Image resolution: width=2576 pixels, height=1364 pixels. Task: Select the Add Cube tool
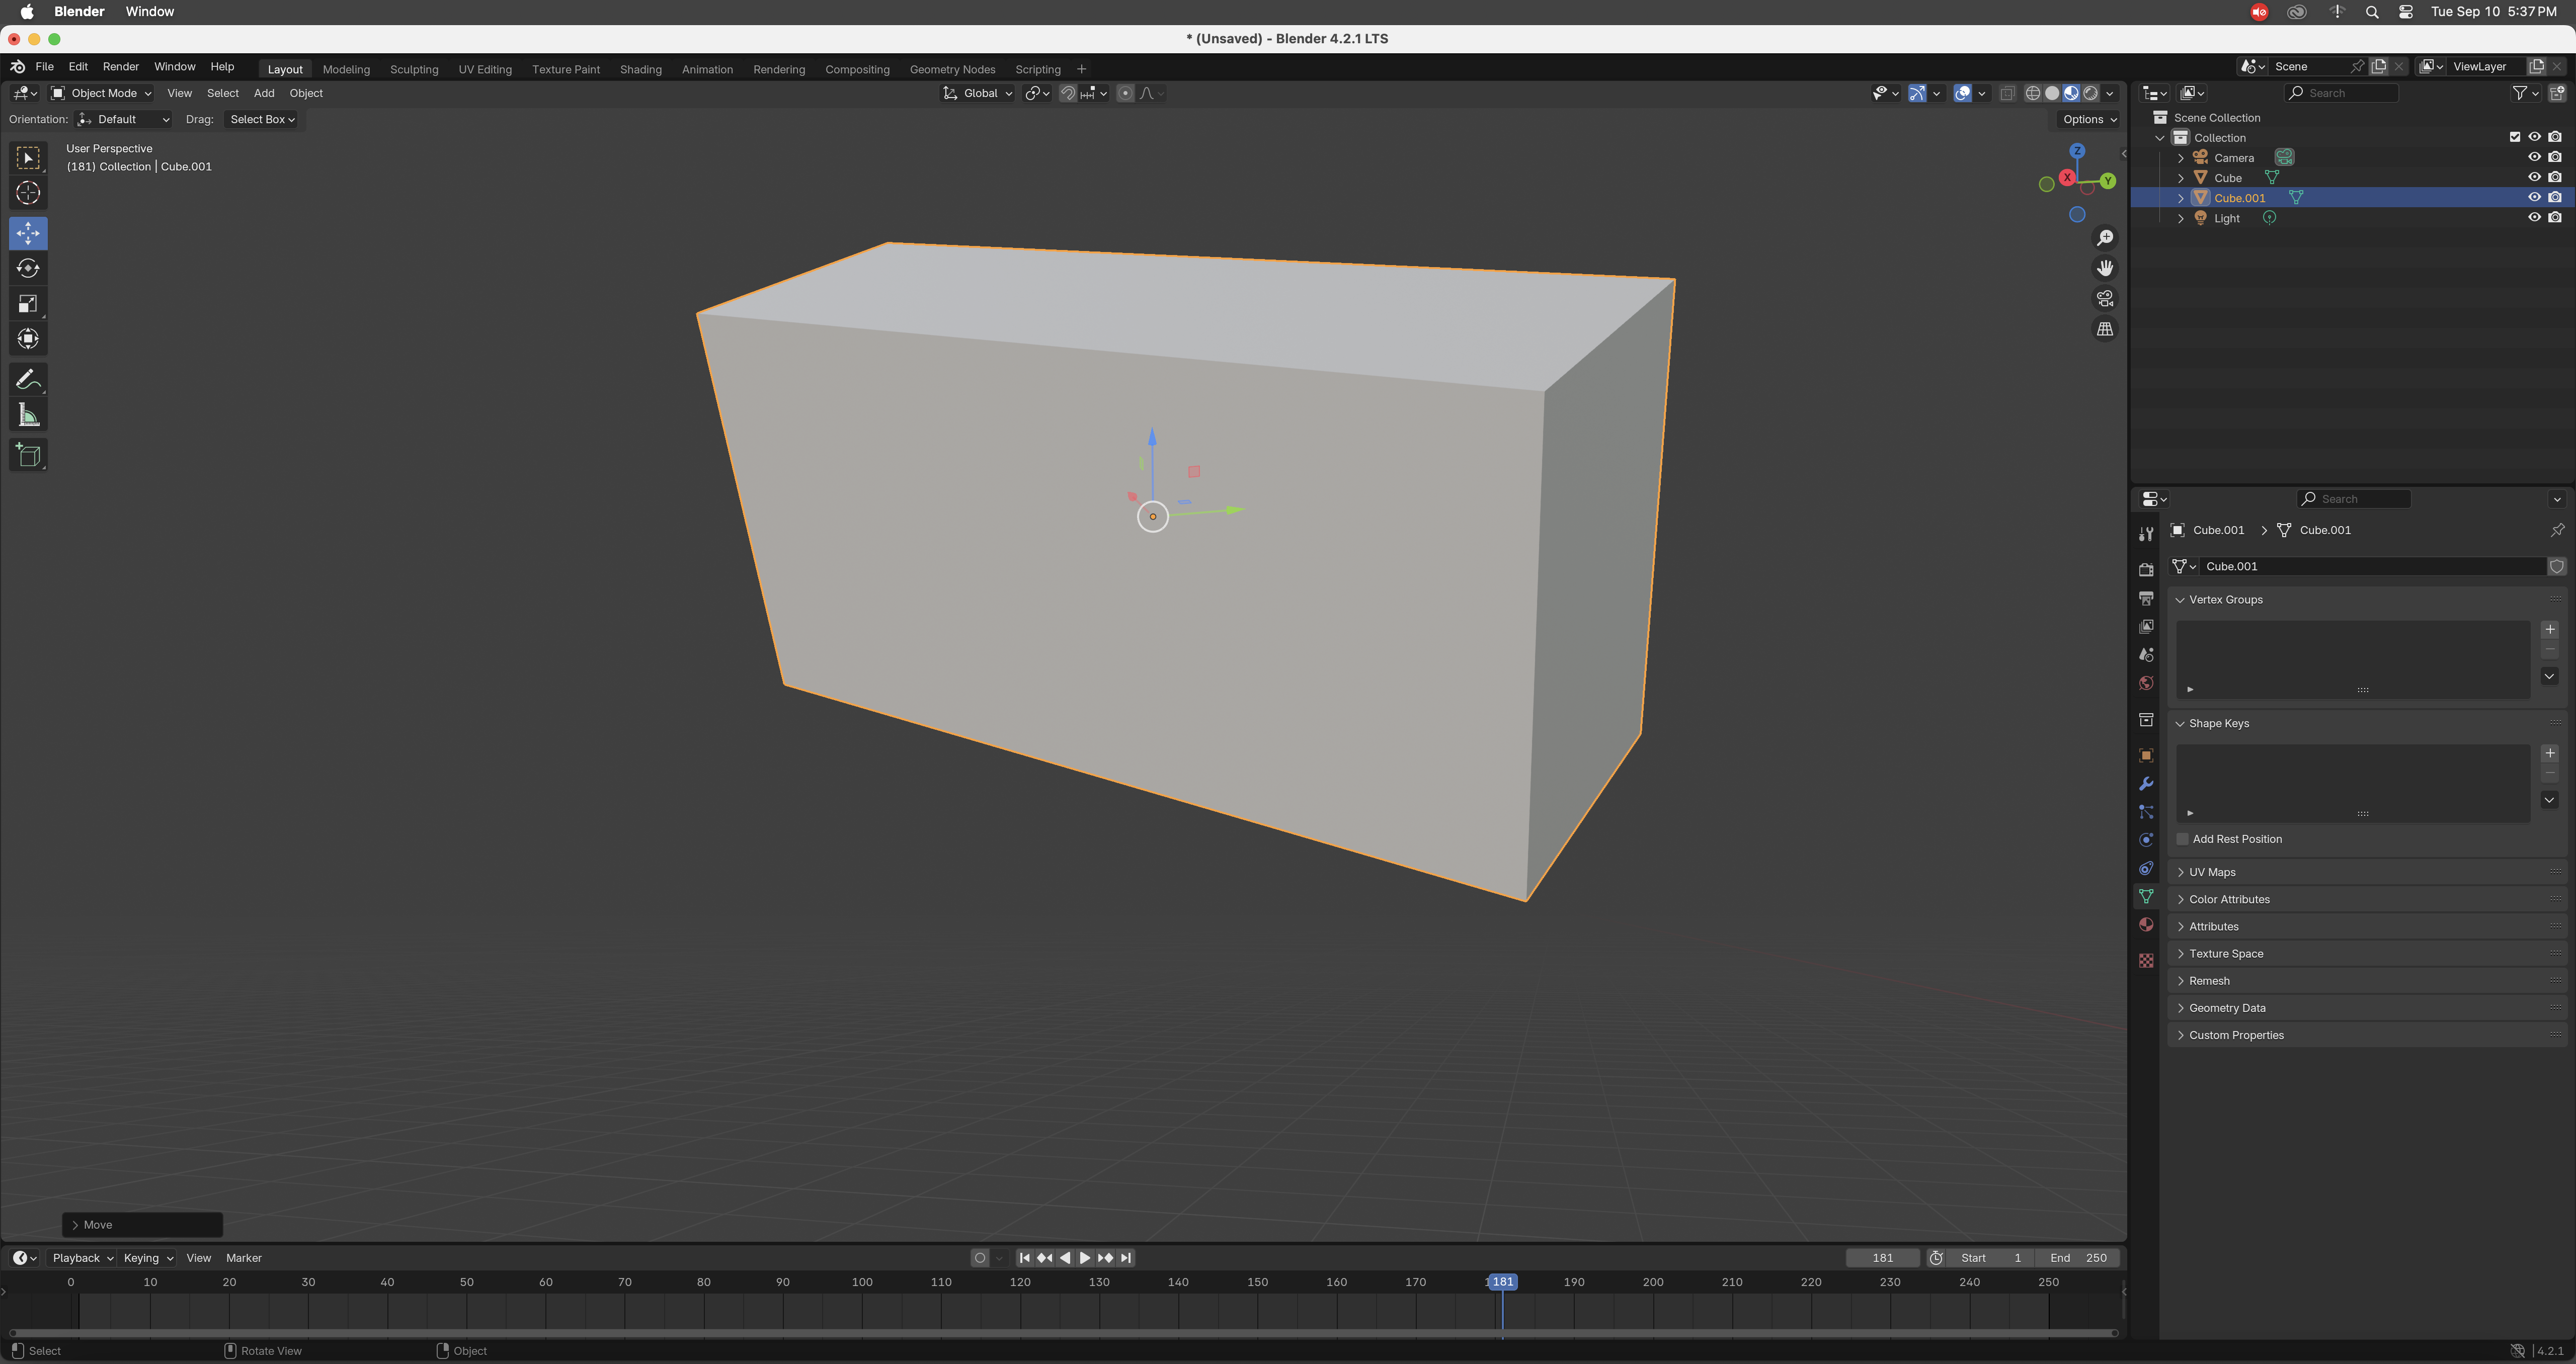[28, 456]
